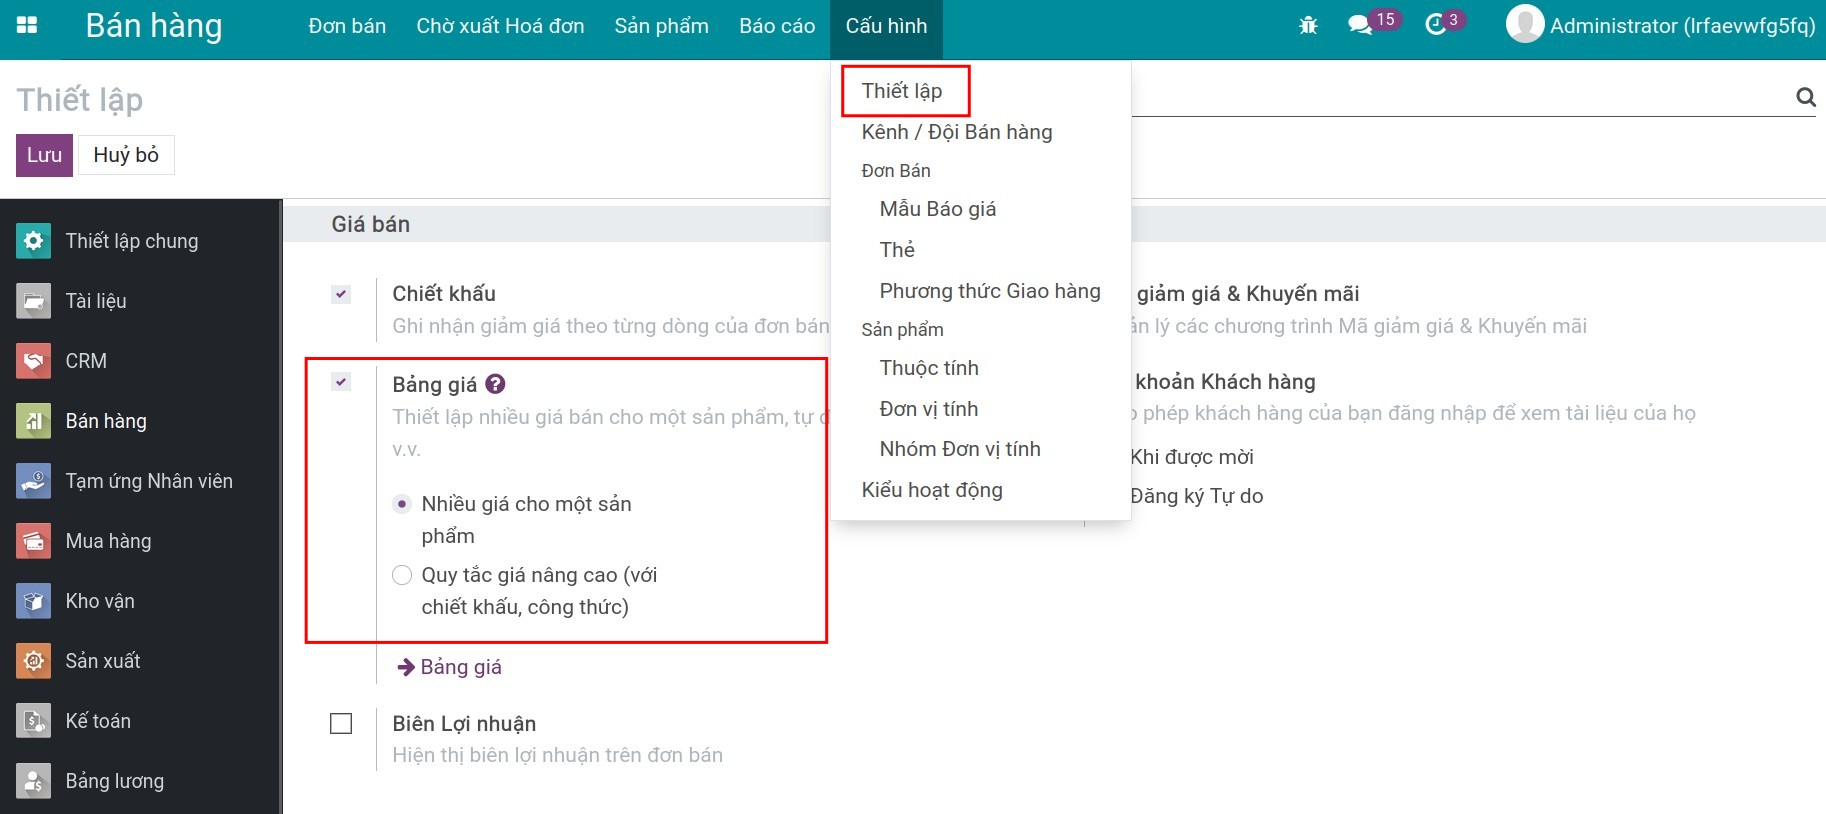1826x814 pixels.
Task: Open Tài liệu settings tab
Action: 140,301
